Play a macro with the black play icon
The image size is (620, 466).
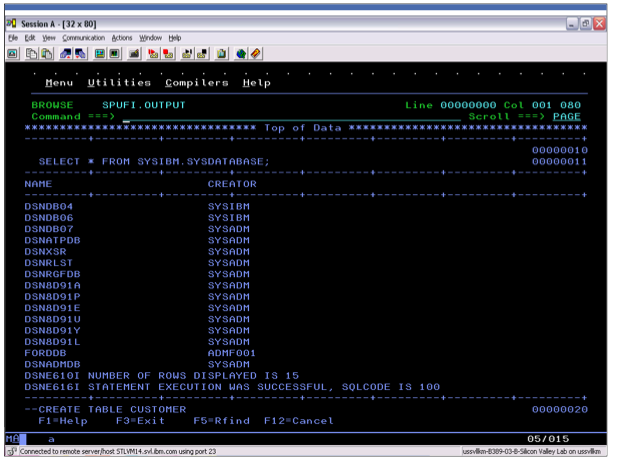click(187, 53)
